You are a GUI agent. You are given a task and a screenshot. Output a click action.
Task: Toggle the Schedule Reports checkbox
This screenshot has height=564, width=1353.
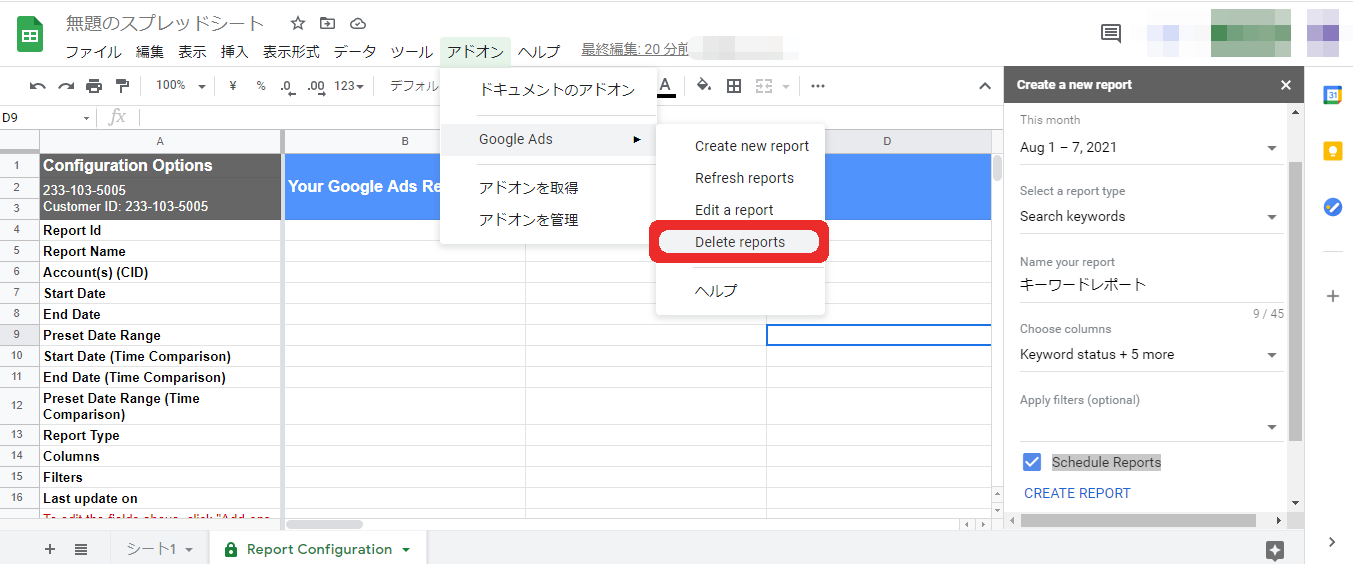[1032, 462]
